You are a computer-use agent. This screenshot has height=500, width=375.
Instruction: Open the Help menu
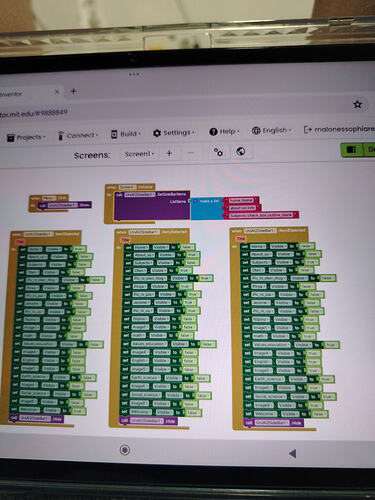coord(224,132)
